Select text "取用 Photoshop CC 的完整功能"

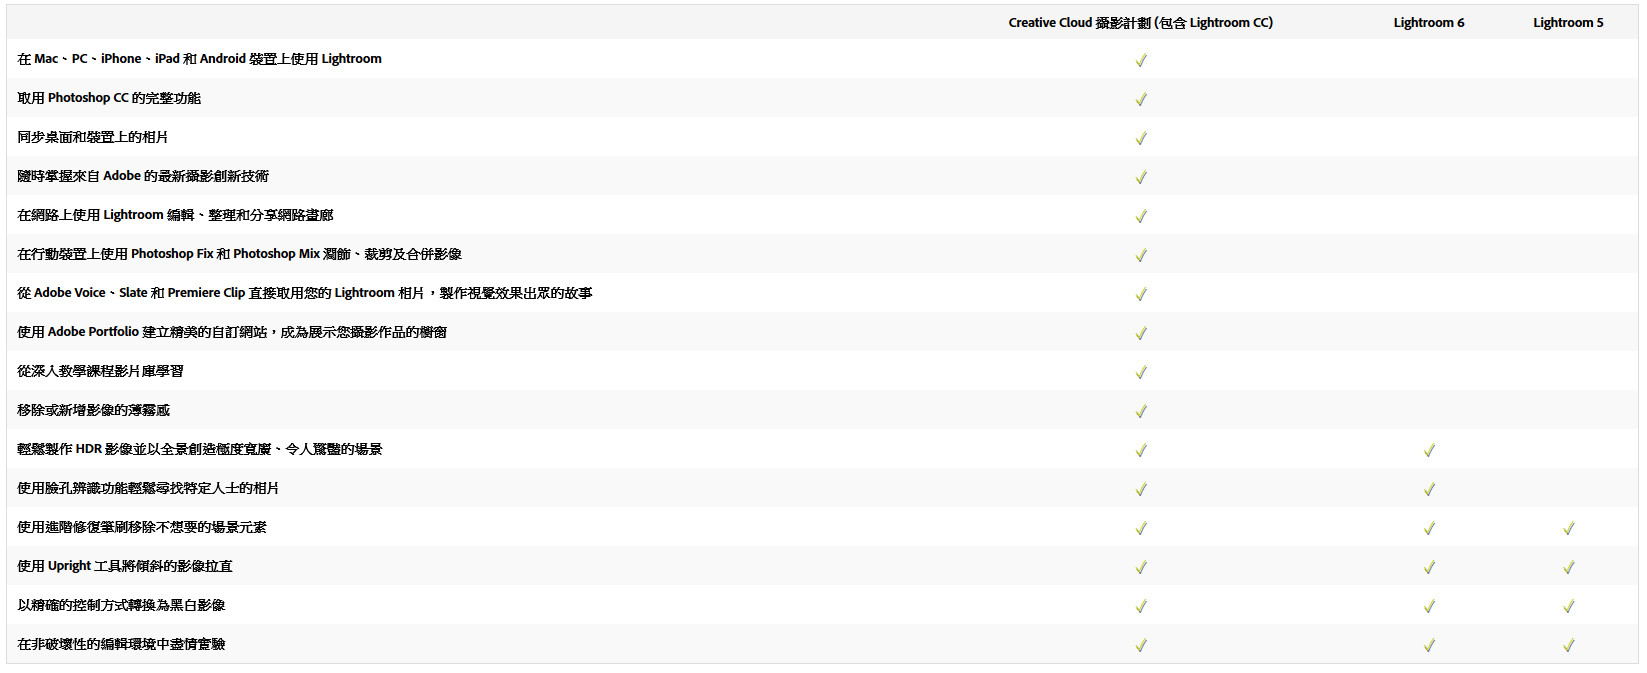109,98
